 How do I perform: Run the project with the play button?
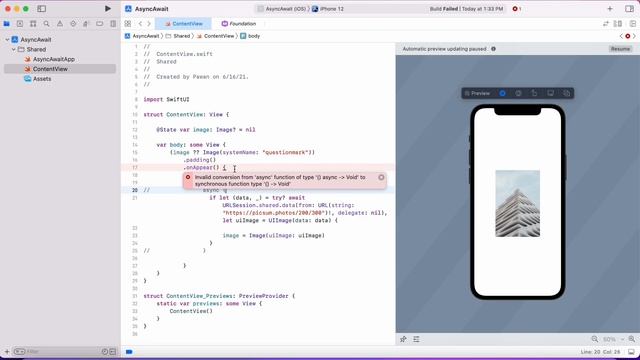pos(108,9)
